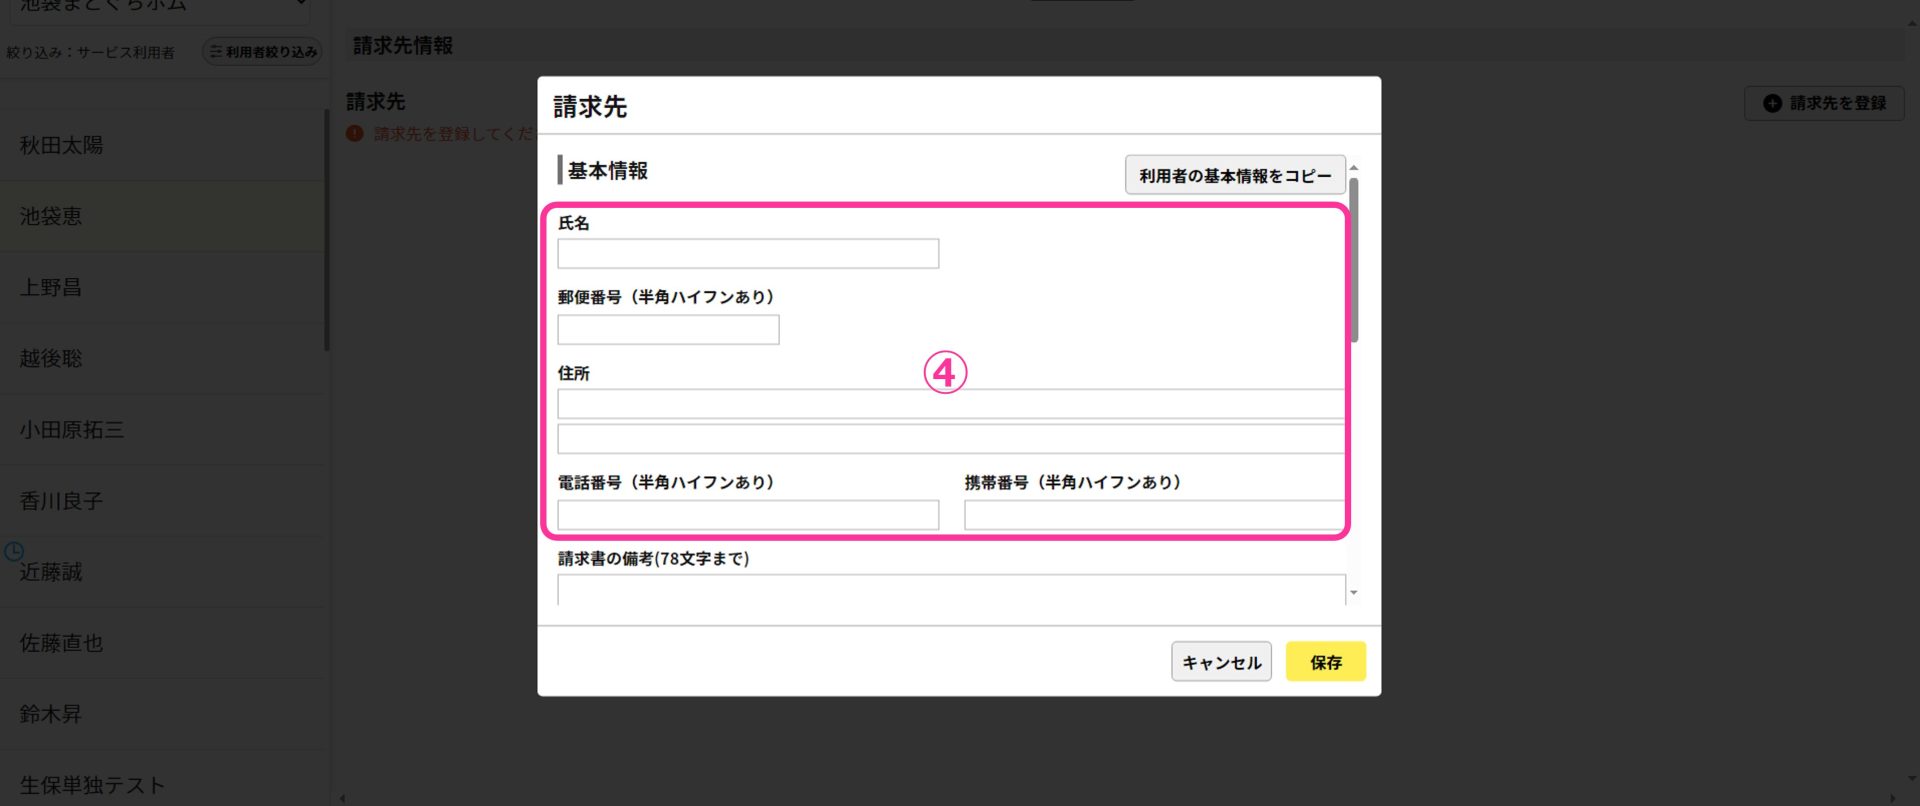Click the clock icon beside 近藤誠

click(x=14, y=551)
